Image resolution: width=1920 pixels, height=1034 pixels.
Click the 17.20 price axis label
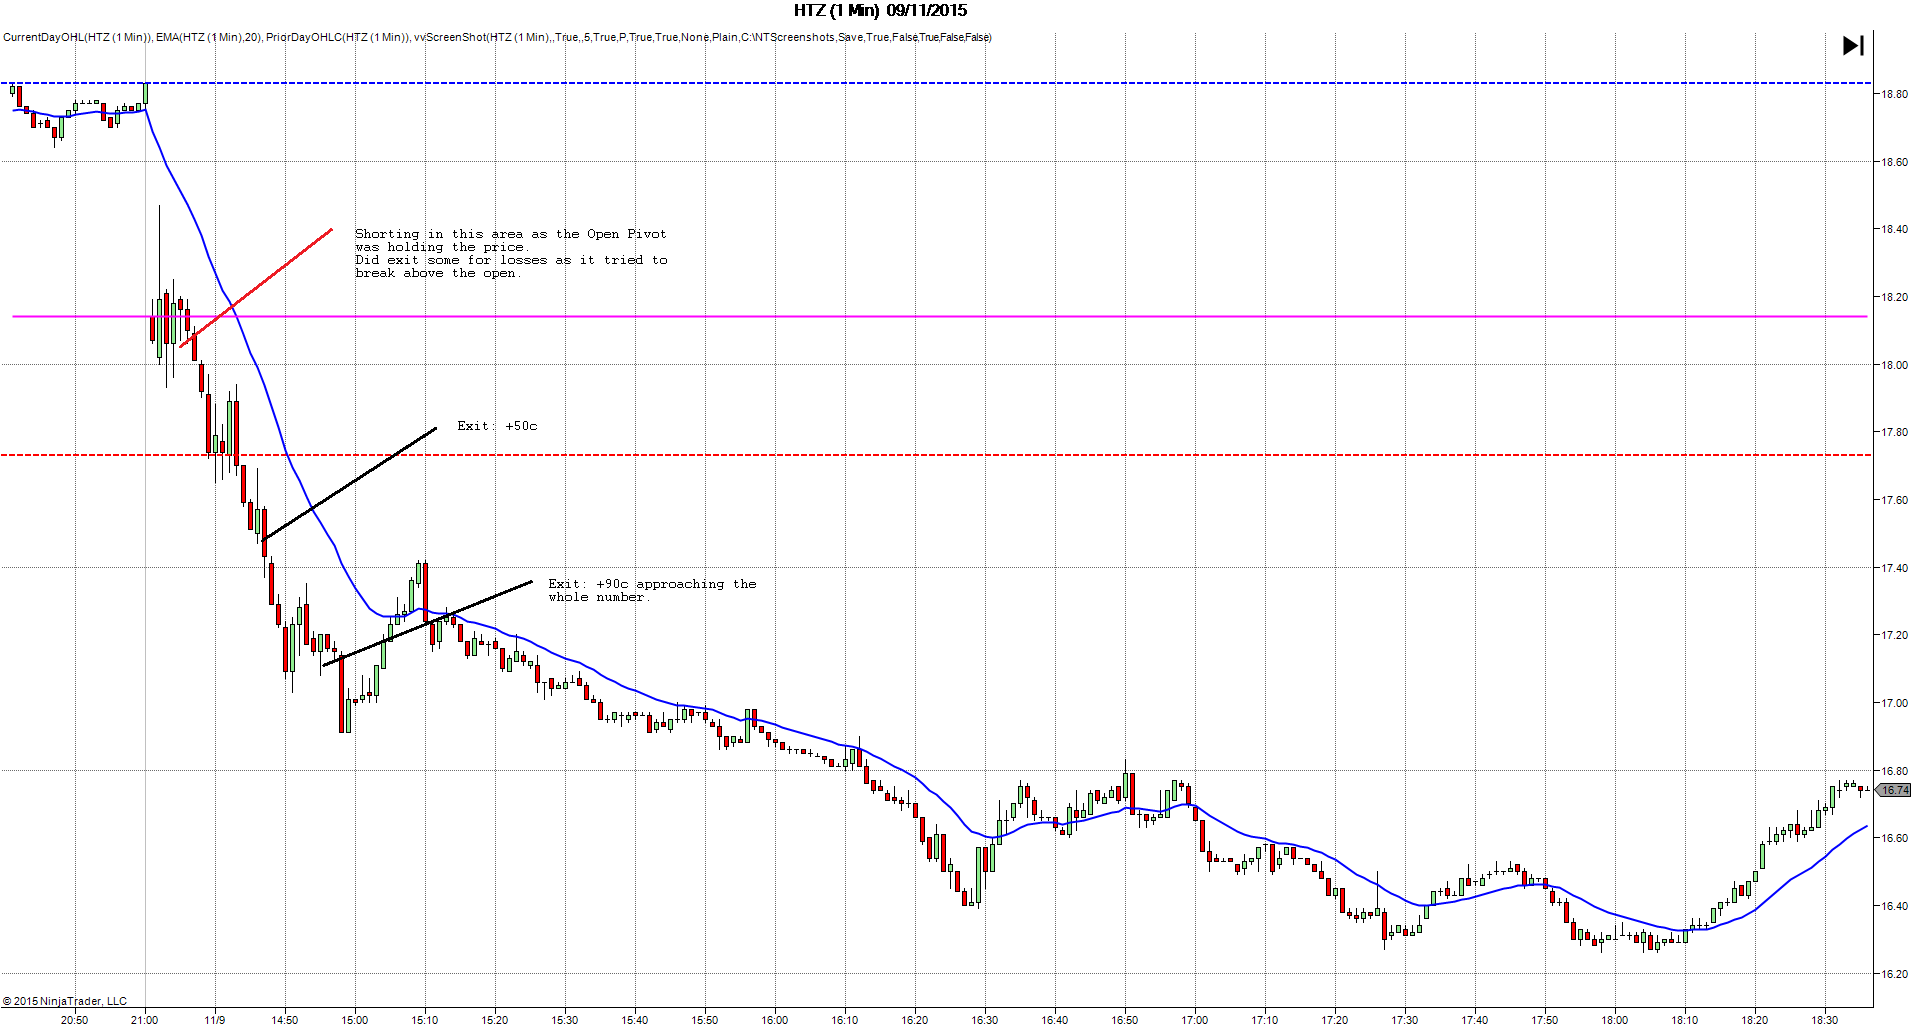[x=1894, y=635]
